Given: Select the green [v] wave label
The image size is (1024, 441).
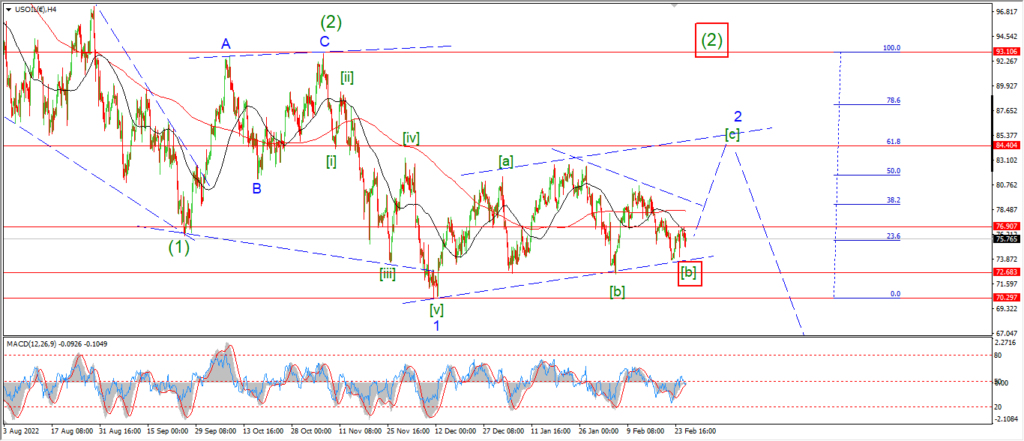Looking at the screenshot, I should click(x=436, y=309).
